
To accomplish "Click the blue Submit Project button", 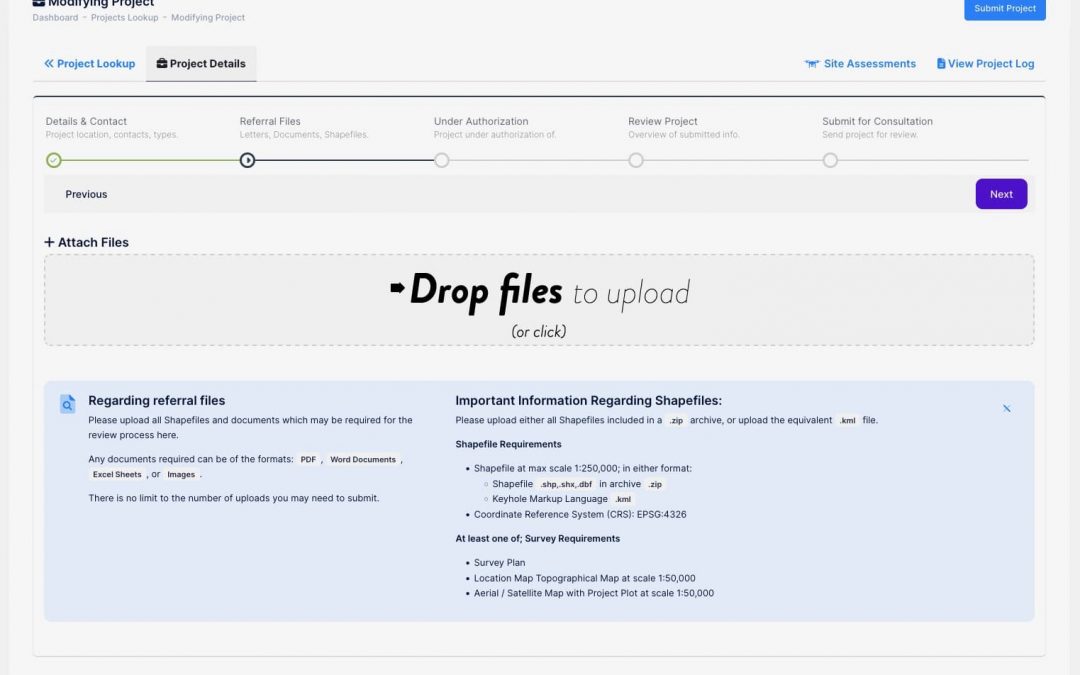I will [x=1004, y=9].
